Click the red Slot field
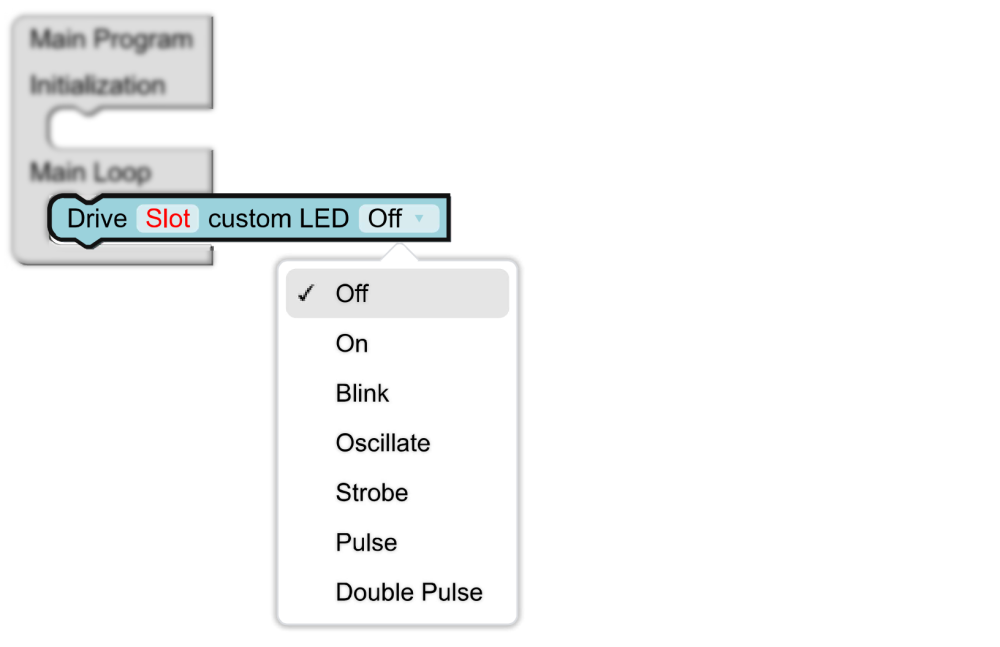The width and height of the screenshot is (1000, 647). click(168, 218)
